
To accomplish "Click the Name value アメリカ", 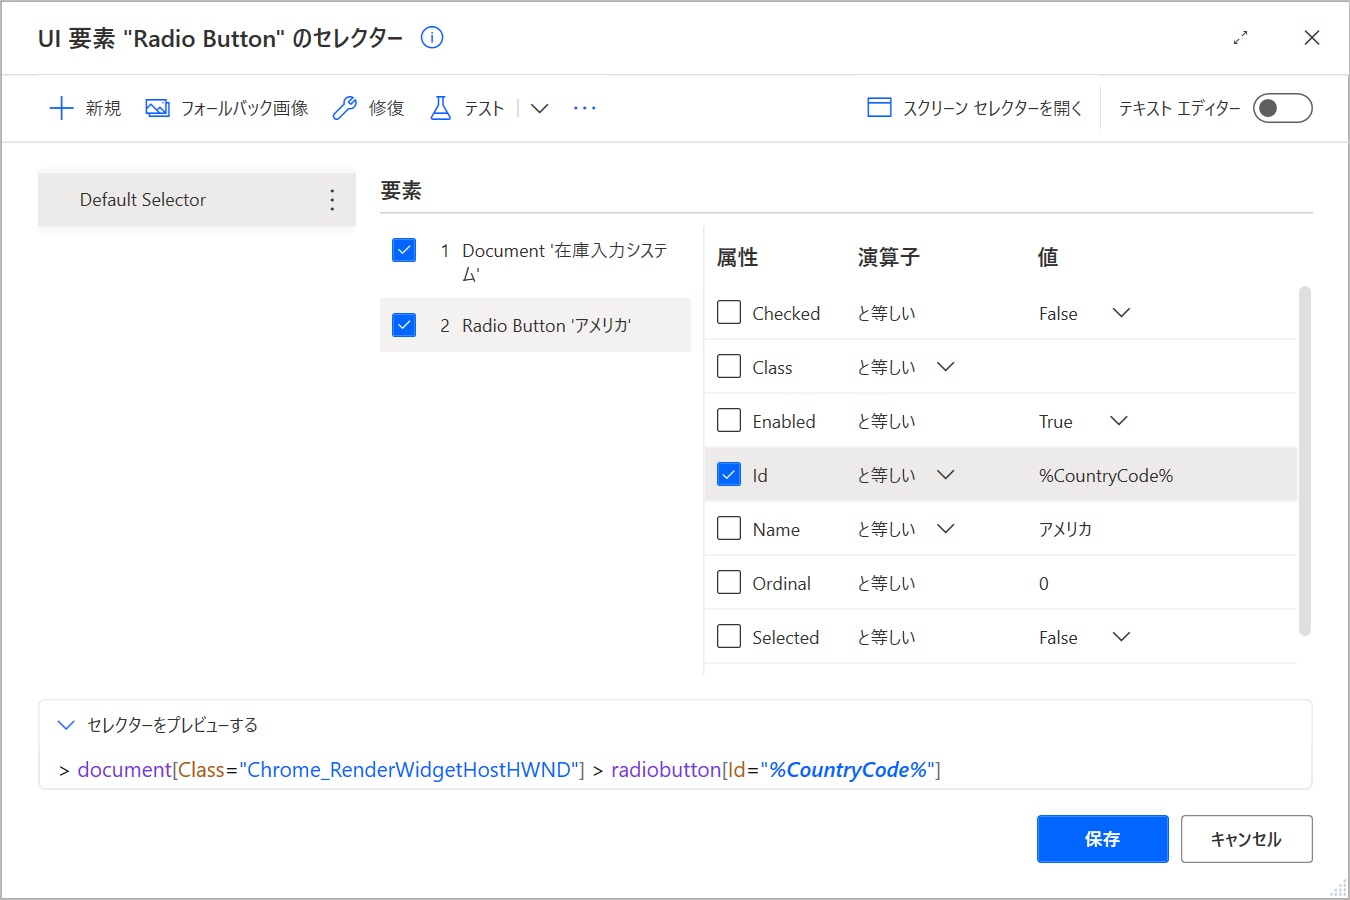I will [1065, 529].
